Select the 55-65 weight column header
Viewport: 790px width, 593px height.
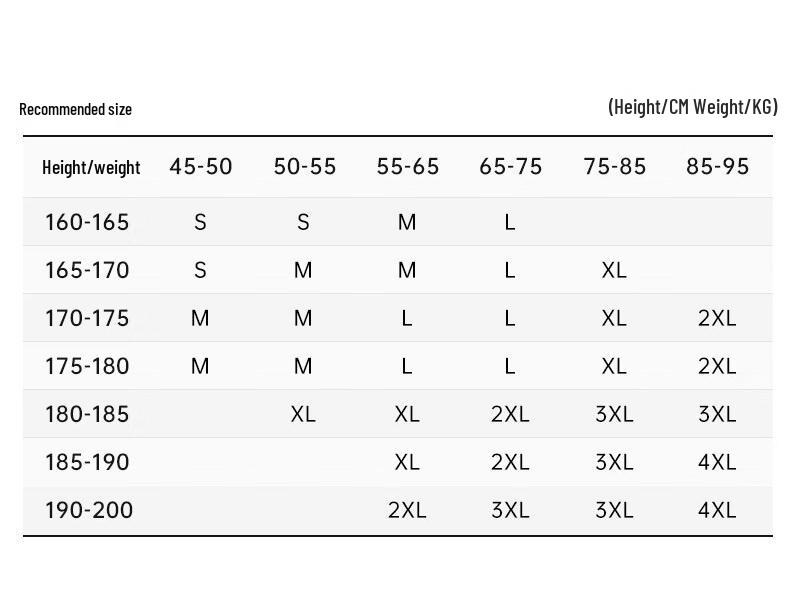click(x=407, y=167)
